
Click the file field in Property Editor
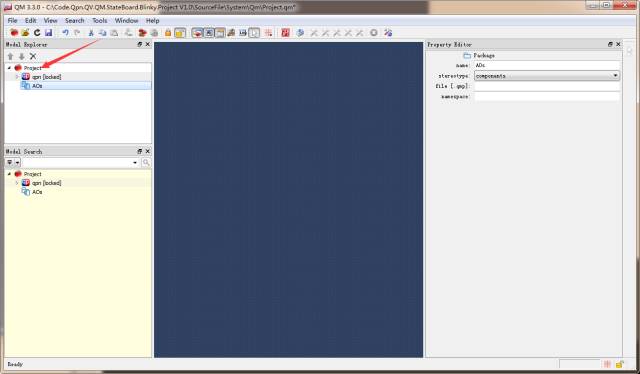click(547, 86)
